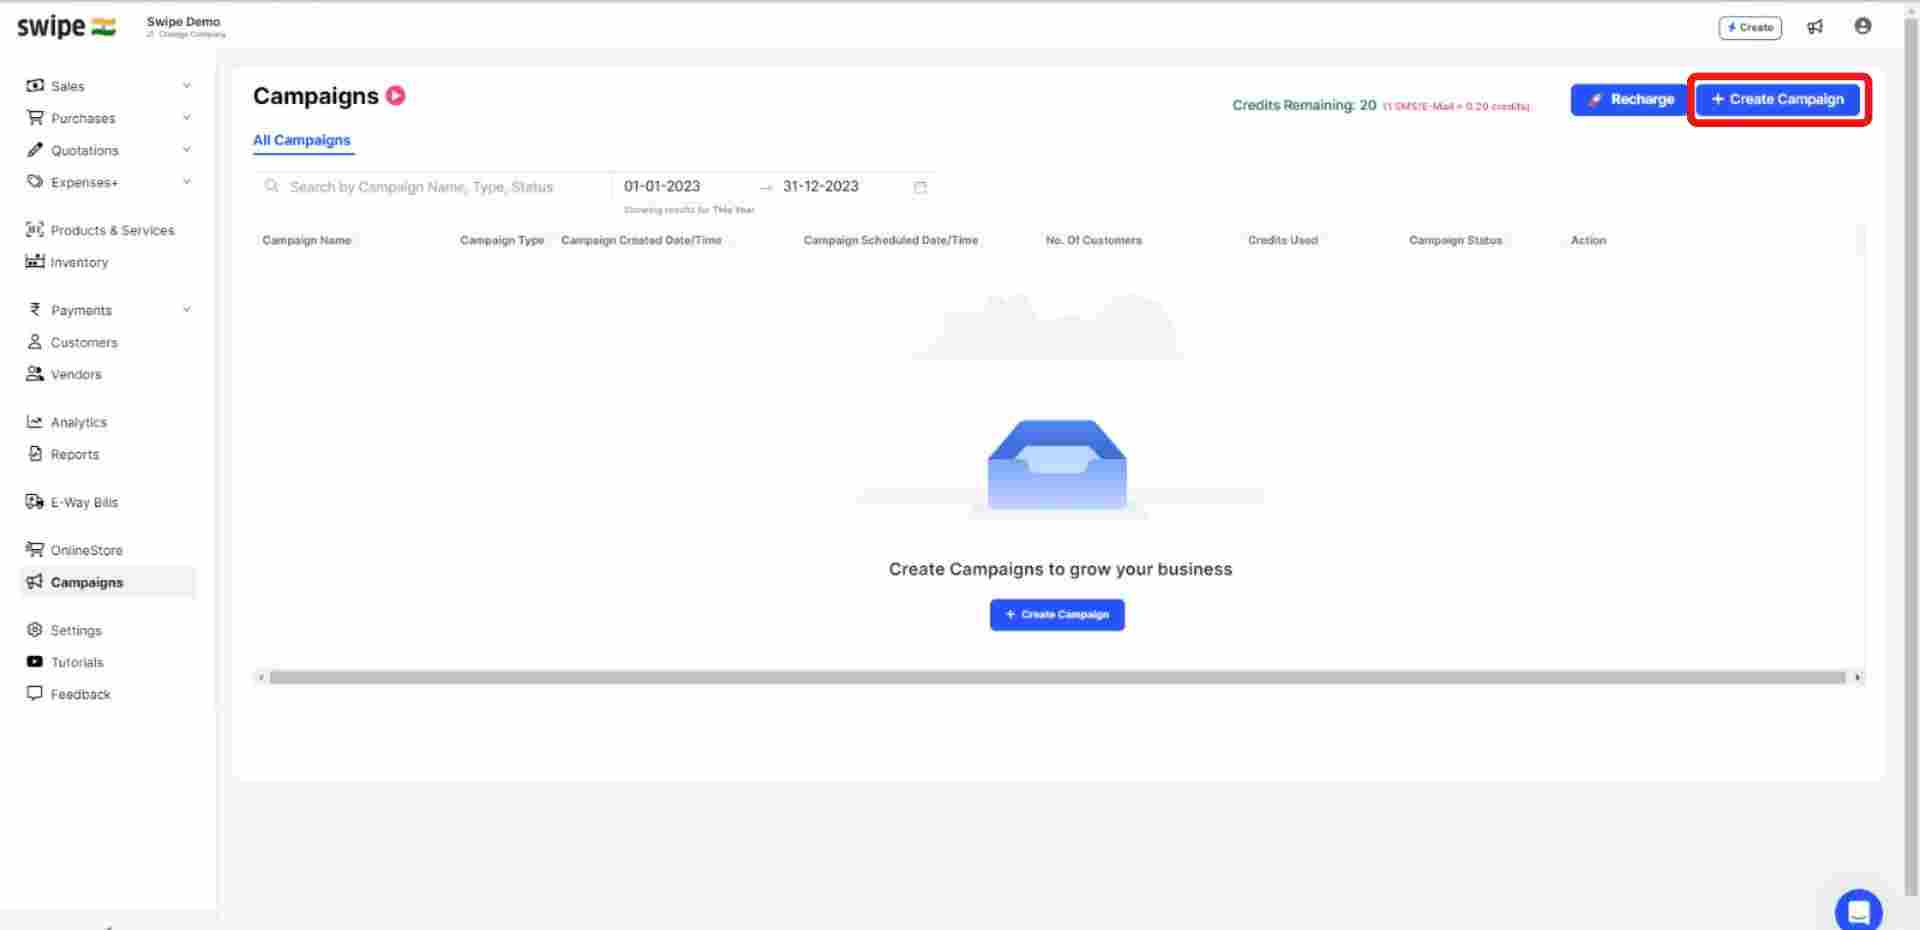Click the E-Way Bills truck icon
This screenshot has height=930, width=1920.
[x=35, y=502]
